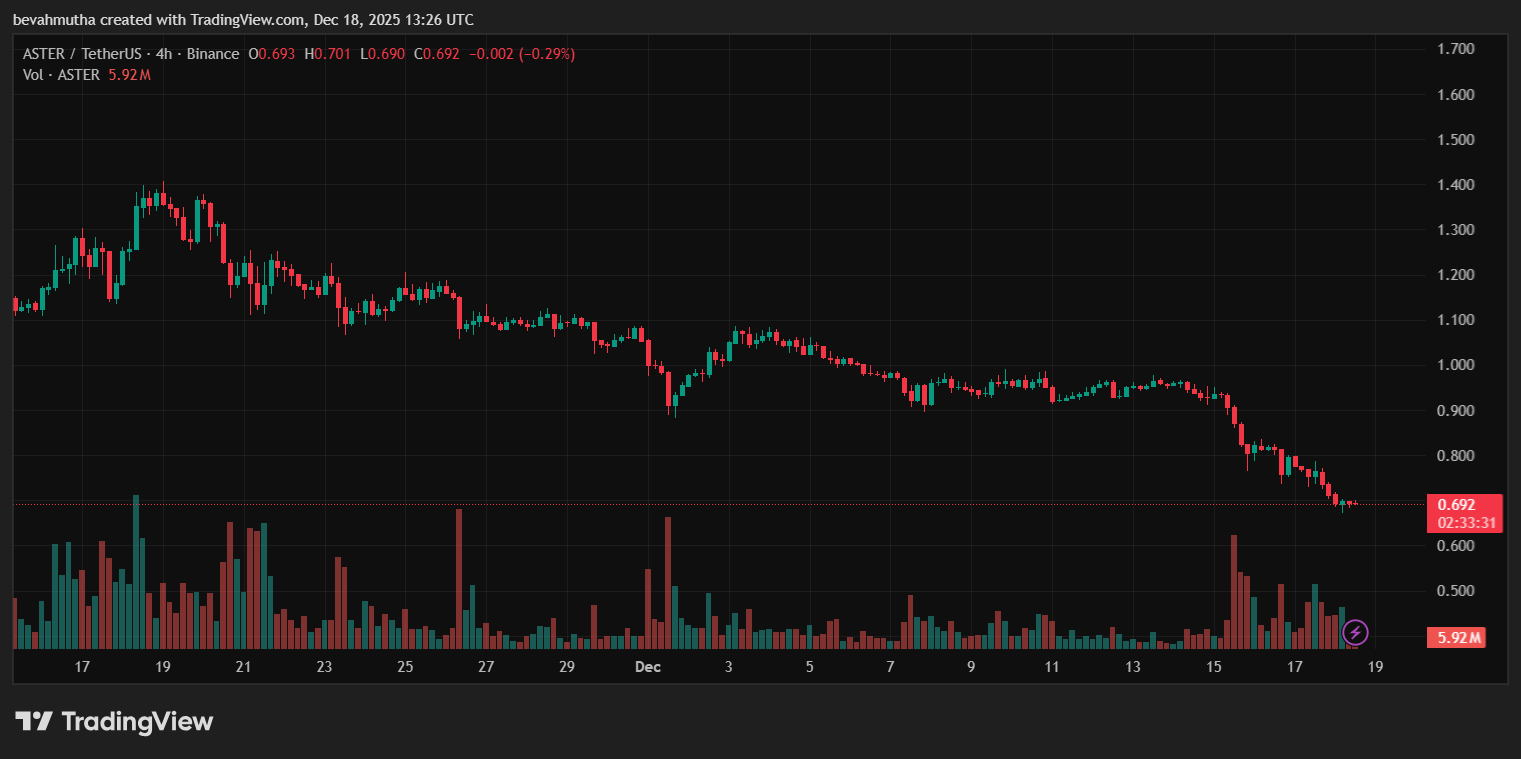The image size is (1521, 759).
Task: Select the 11 date label on time axis
Action: (x=1052, y=667)
